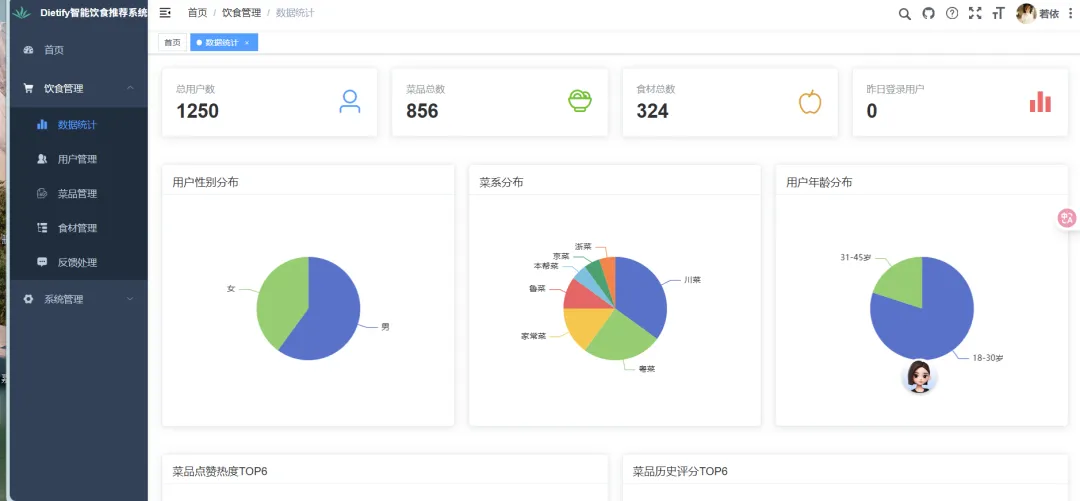Viewport: 1080px width, 501px height.
Task: Click the 菜品点赞热度TOP6 card title
Action: pos(220,471)
